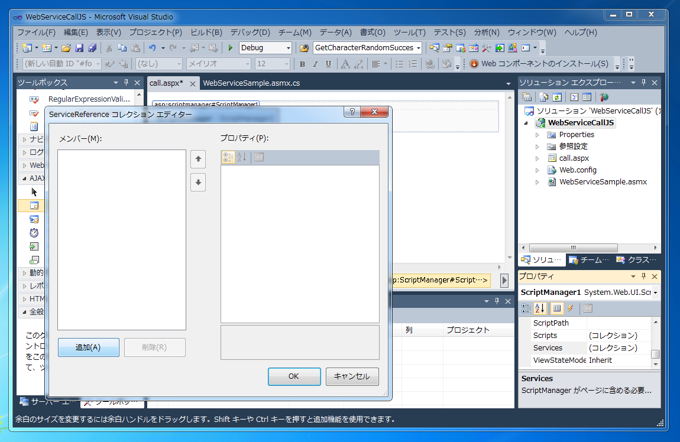Open the ScriptManager1 object selector dropdown
Image resolution: width=680 pixels, height=442 pixels.
(x=655, y=292)
